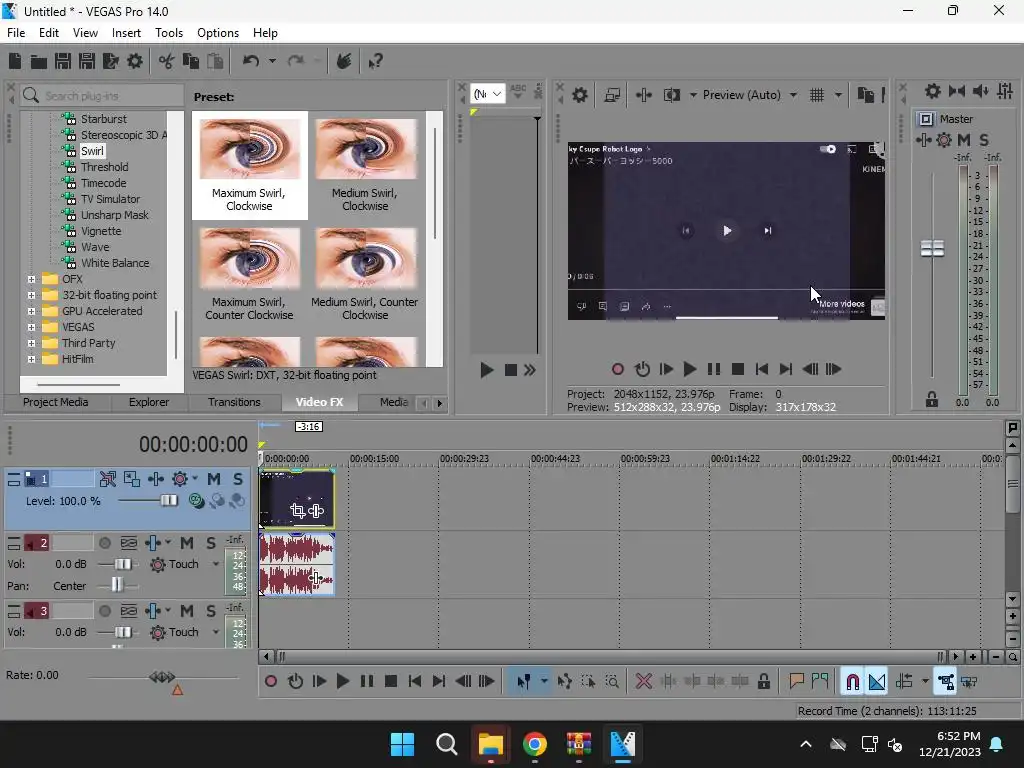The image size is (1024, 768).
Task: Click the Open project folder icon
Action: (39, 61)
